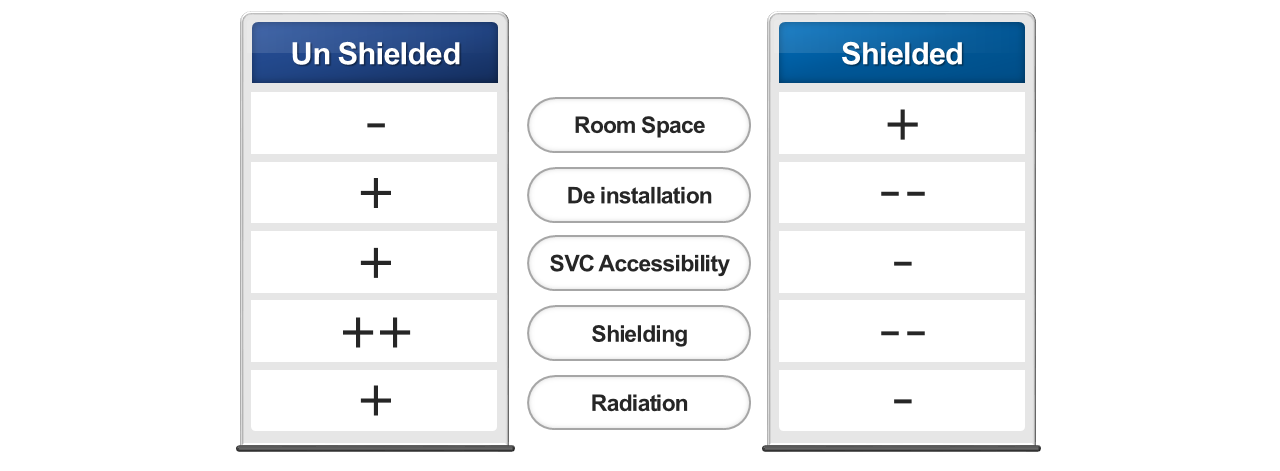
Task: Click plus sign in Un Shielded Radiation row
Action: 375,401
